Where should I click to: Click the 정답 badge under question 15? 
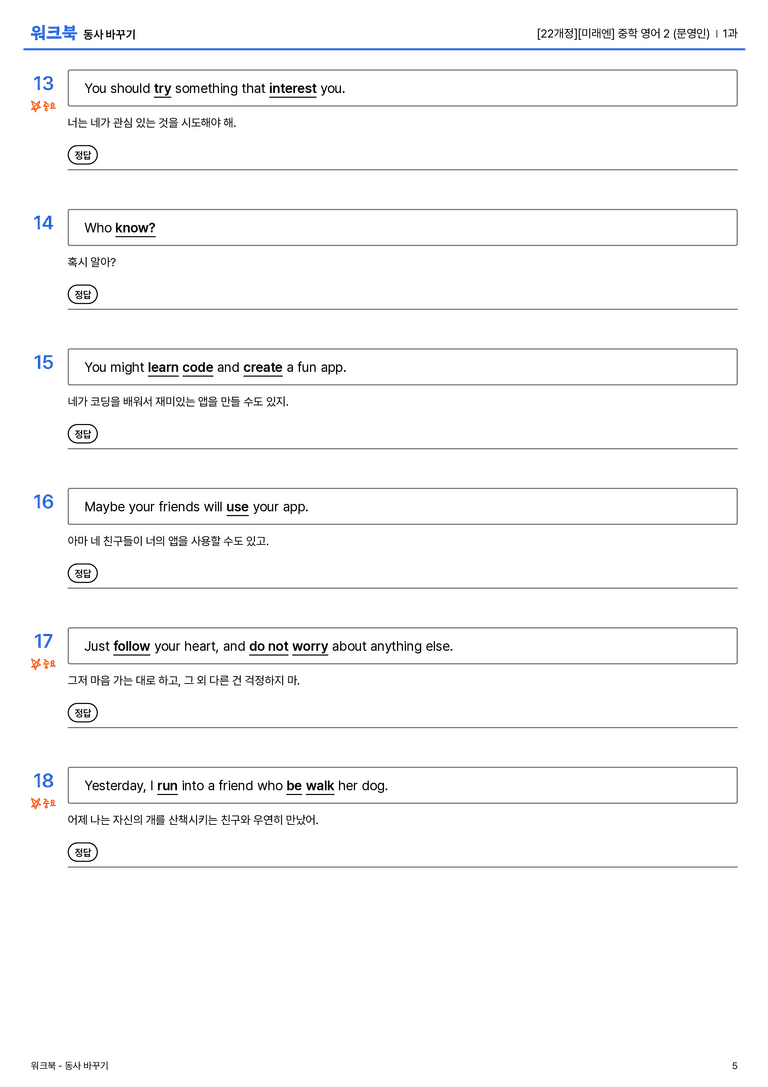coord(82,433)
